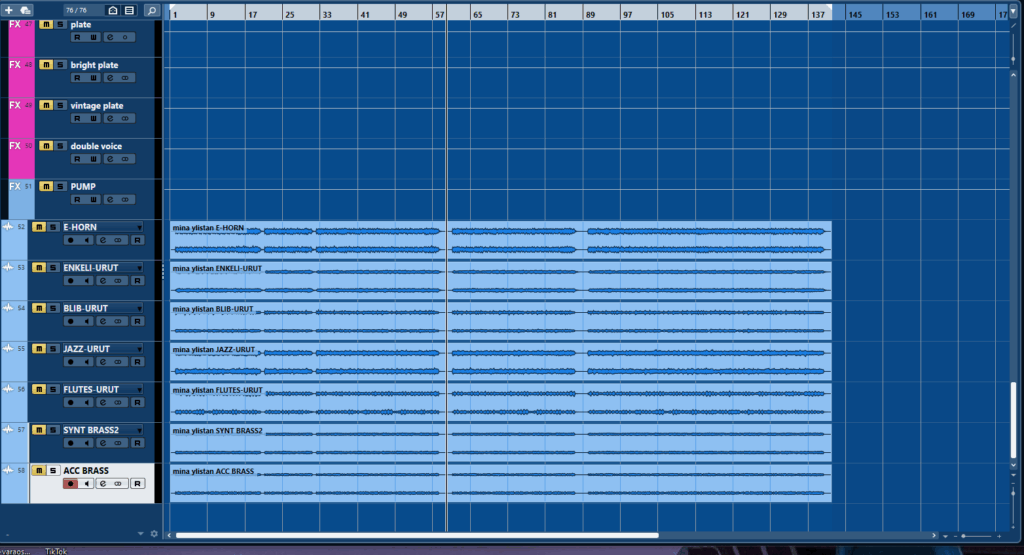Expand the SYNT BRASS2 track dropdown arrow
This screenshot has height=555, width=1024.
click(139, 430)
